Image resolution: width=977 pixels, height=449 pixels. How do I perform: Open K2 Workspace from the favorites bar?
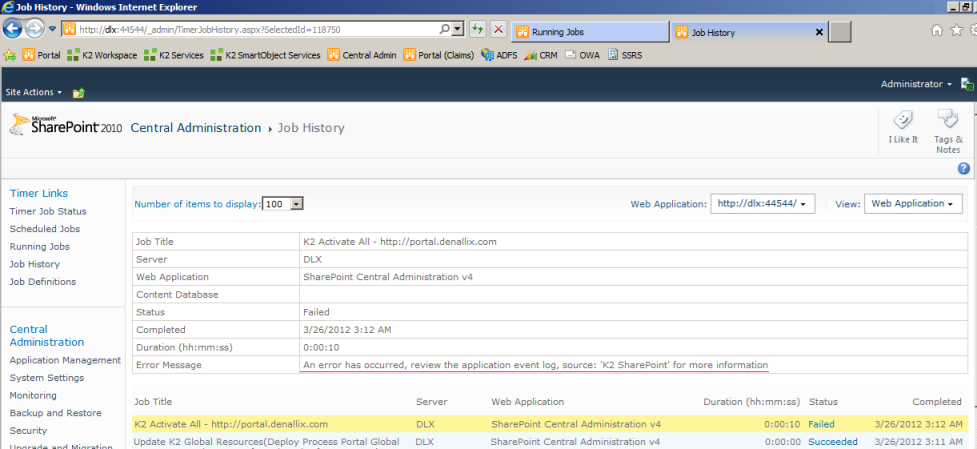(x=102, y=55)
